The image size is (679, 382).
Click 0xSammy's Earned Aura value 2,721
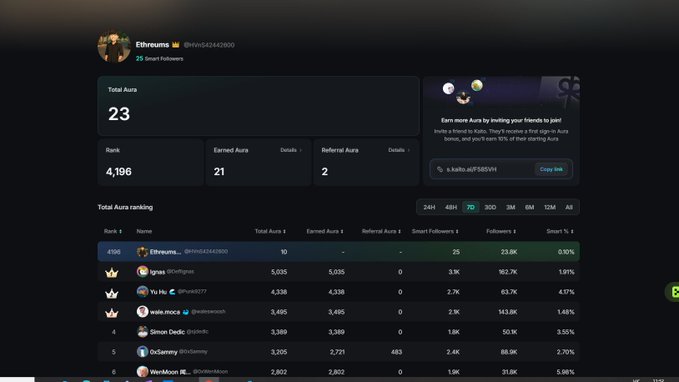click(337, 352)
